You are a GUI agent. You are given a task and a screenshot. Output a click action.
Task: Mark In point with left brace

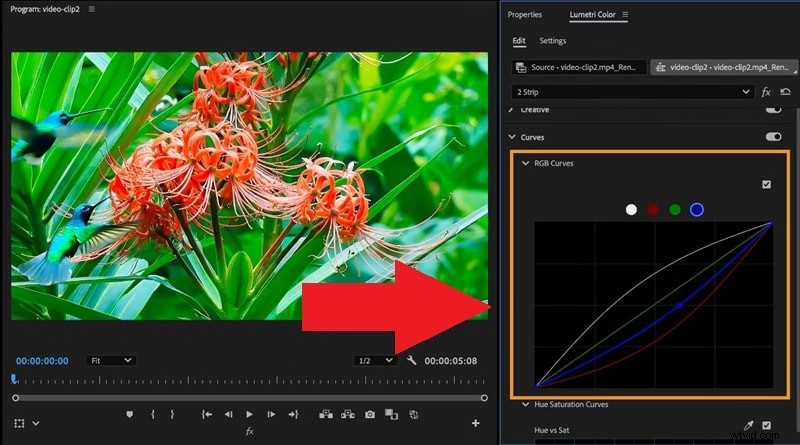coord(153,414)
